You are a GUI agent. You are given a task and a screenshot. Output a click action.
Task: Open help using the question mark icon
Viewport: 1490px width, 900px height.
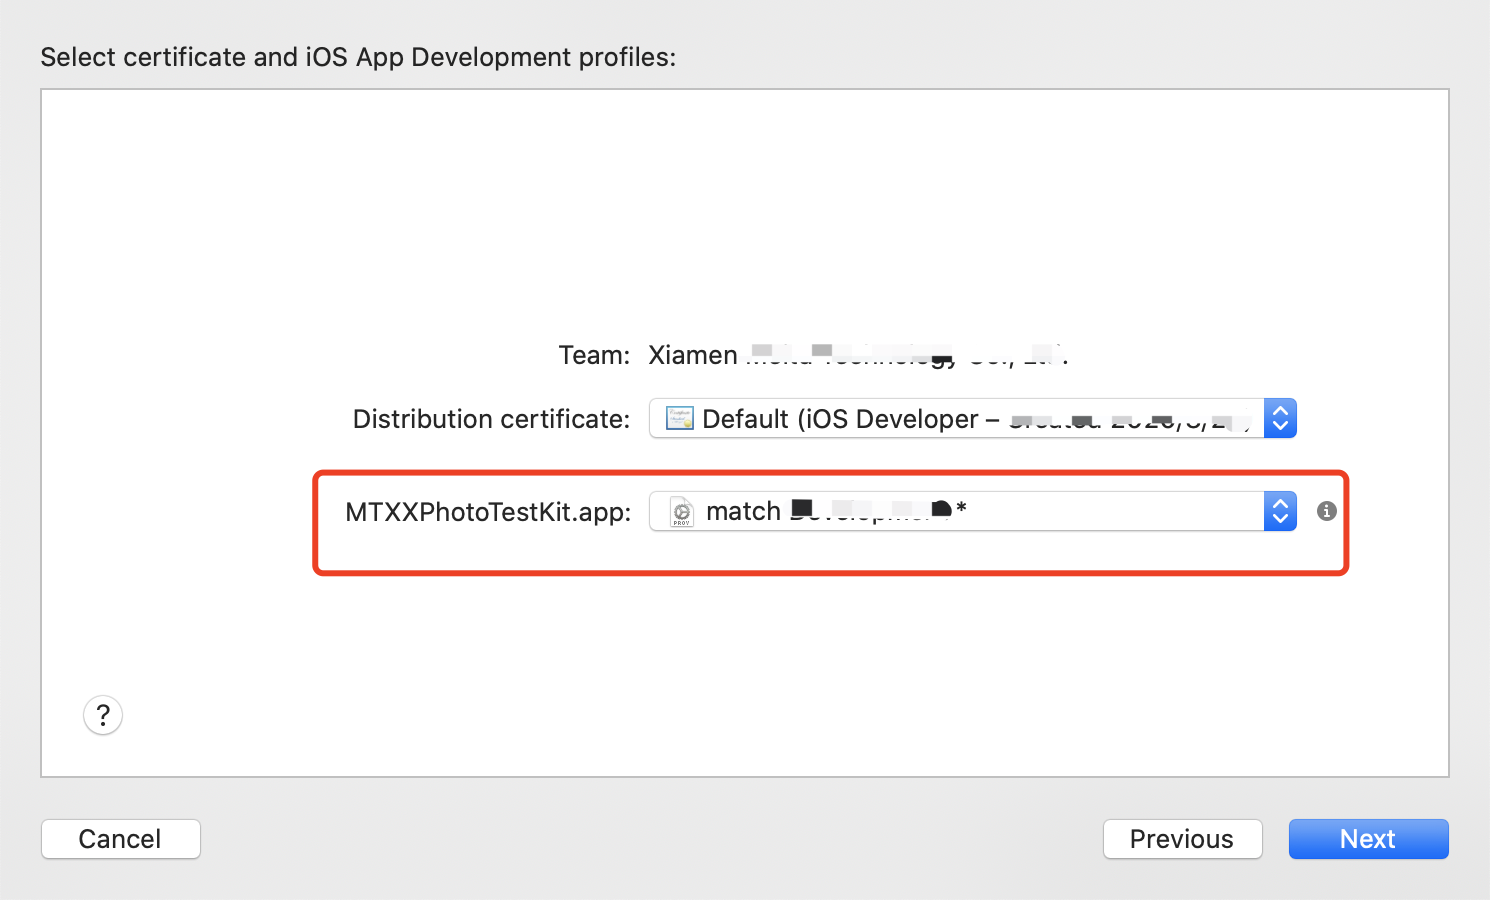[102, 714]
